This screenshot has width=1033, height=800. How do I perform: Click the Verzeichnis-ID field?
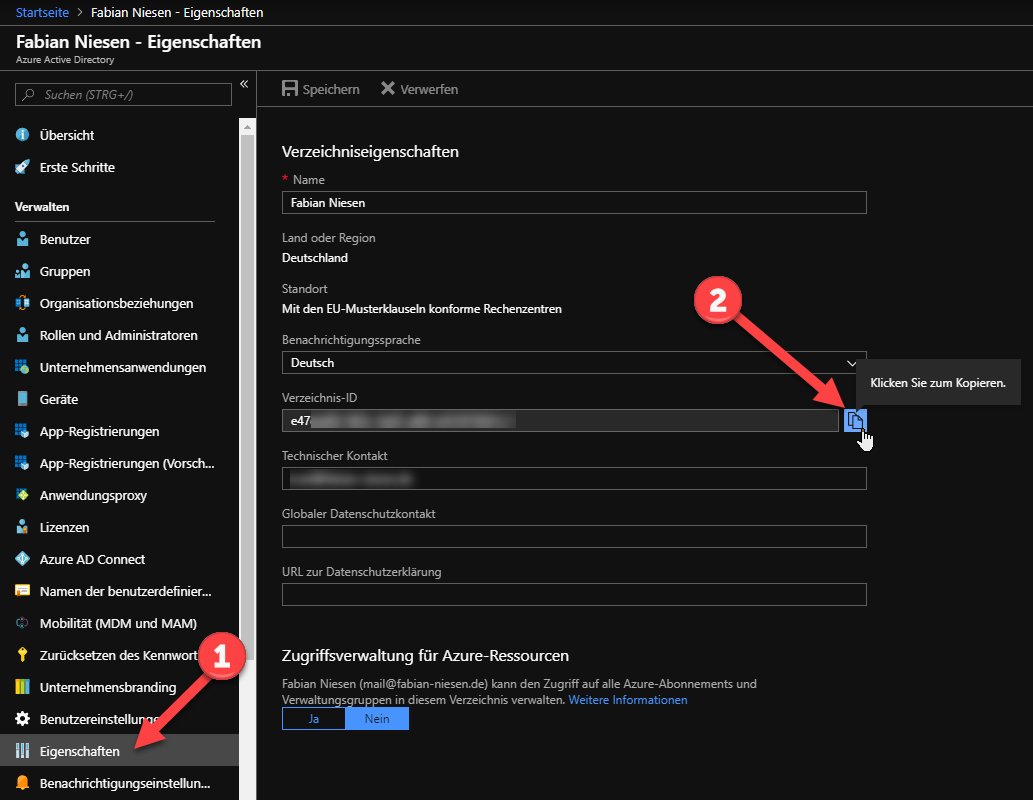click(560, 420)
